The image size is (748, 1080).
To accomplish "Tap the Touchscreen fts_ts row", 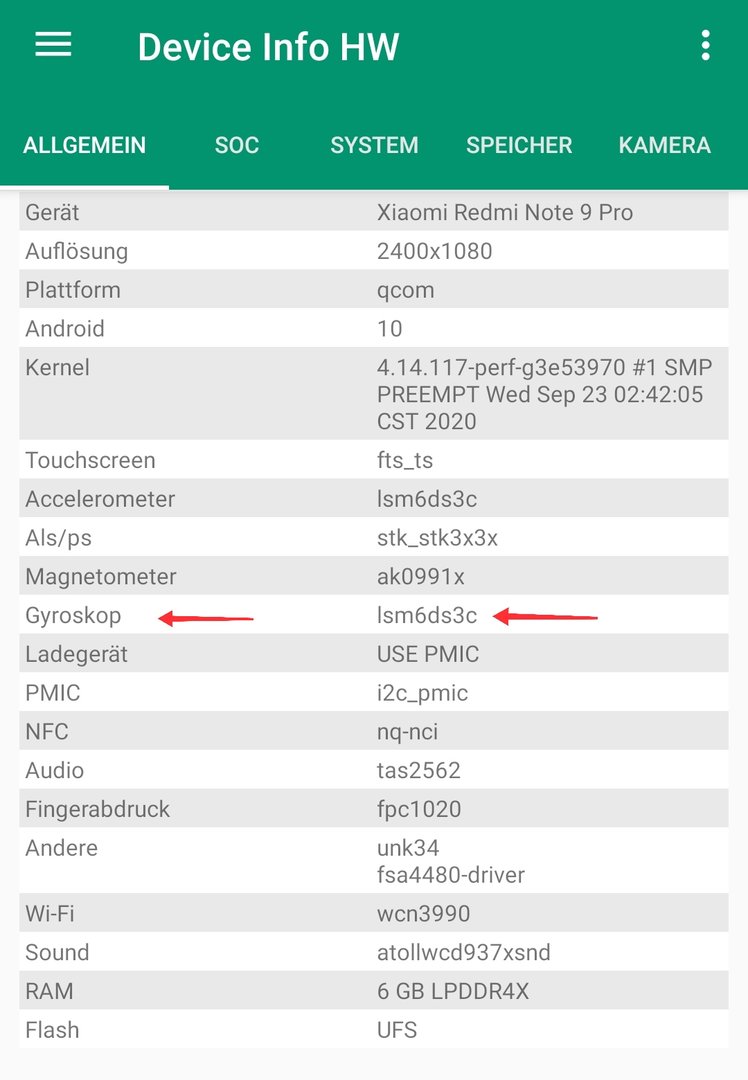I will [373, 459].
